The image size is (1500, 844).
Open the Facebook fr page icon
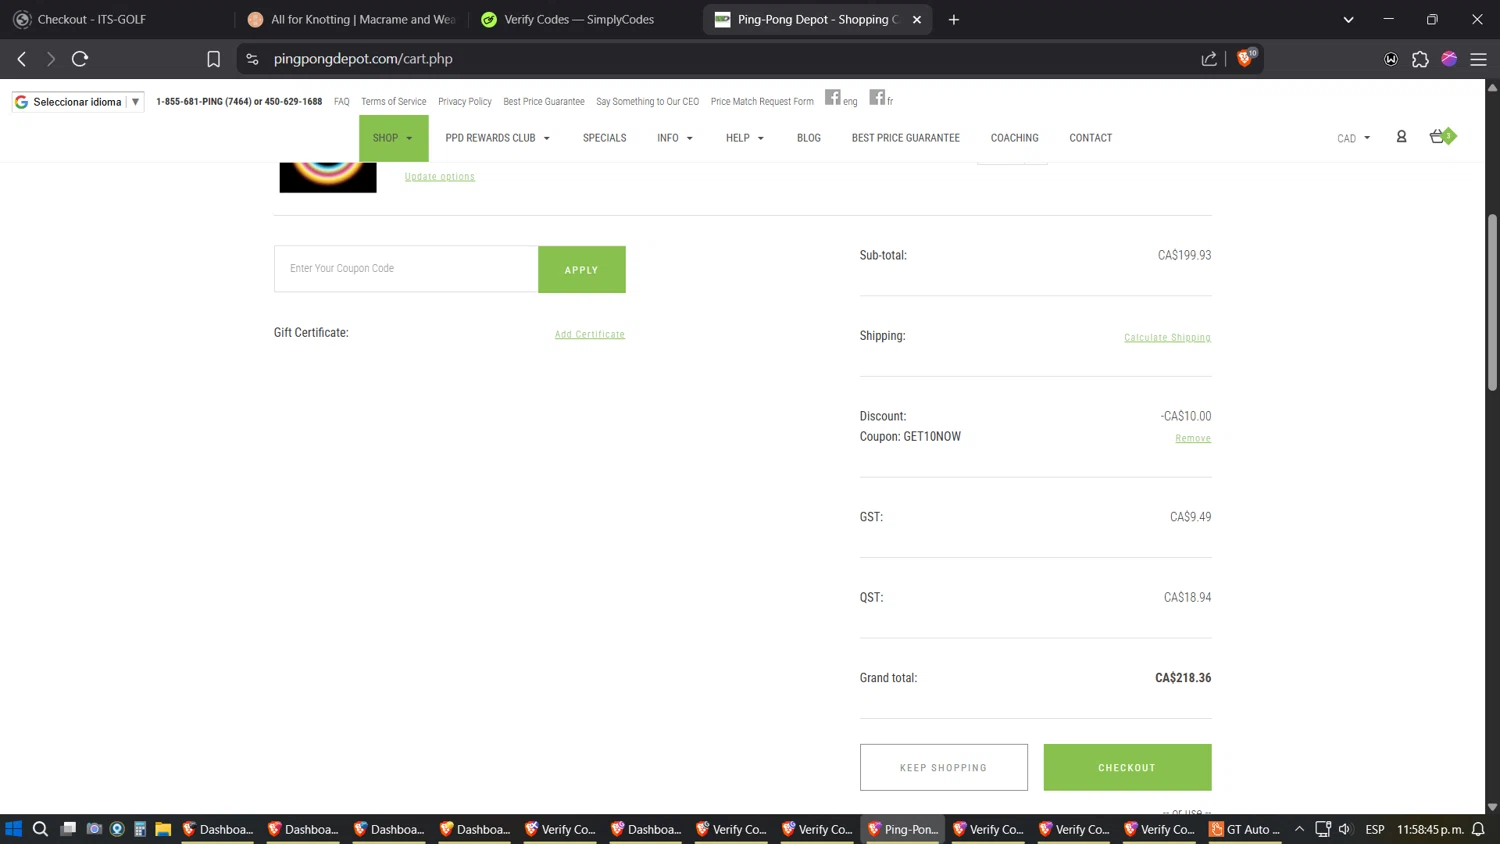click(x=876, y=97)
